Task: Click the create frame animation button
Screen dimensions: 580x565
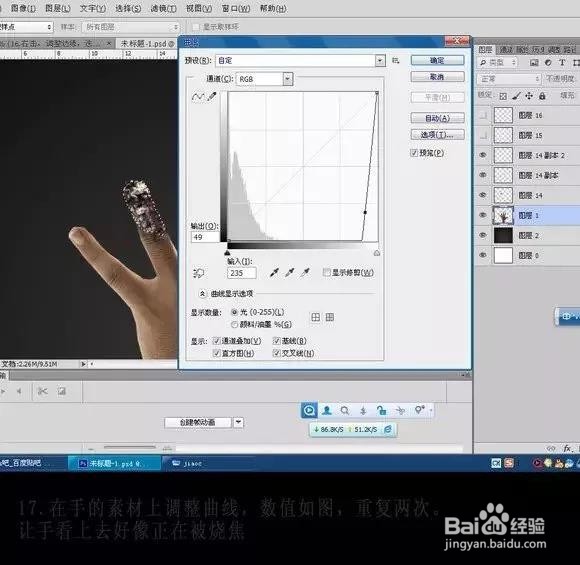Action: pyautogui.click(x=198, y=422)
